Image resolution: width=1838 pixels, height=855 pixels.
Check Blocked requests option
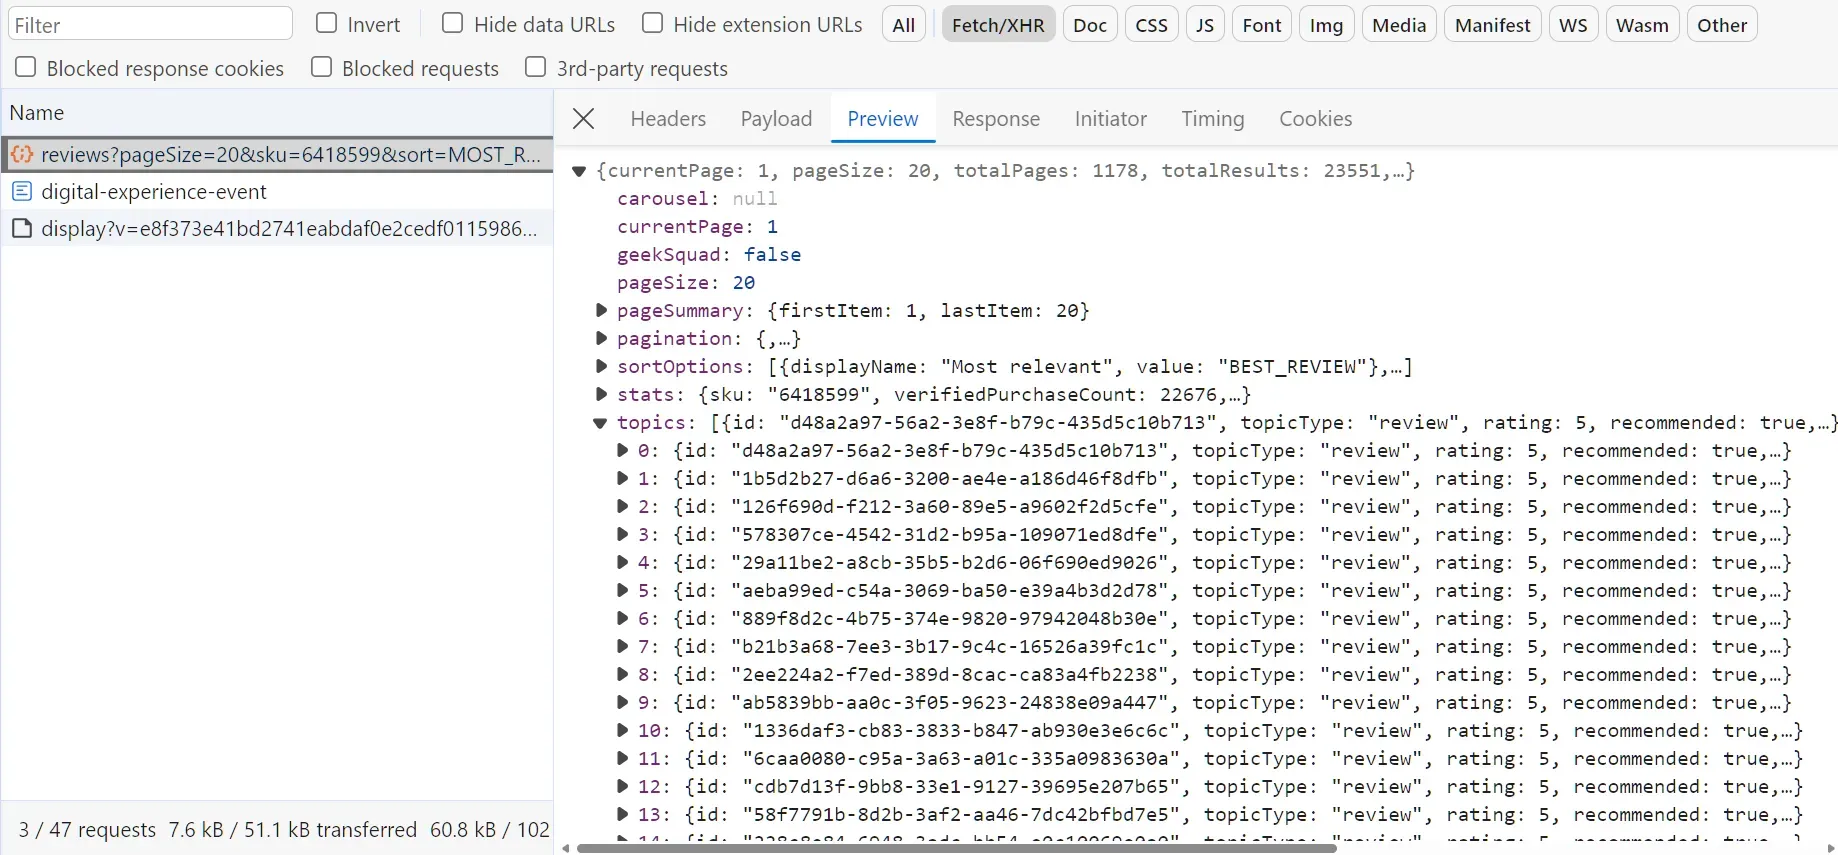pyautogui.click(x=321, y=67)
